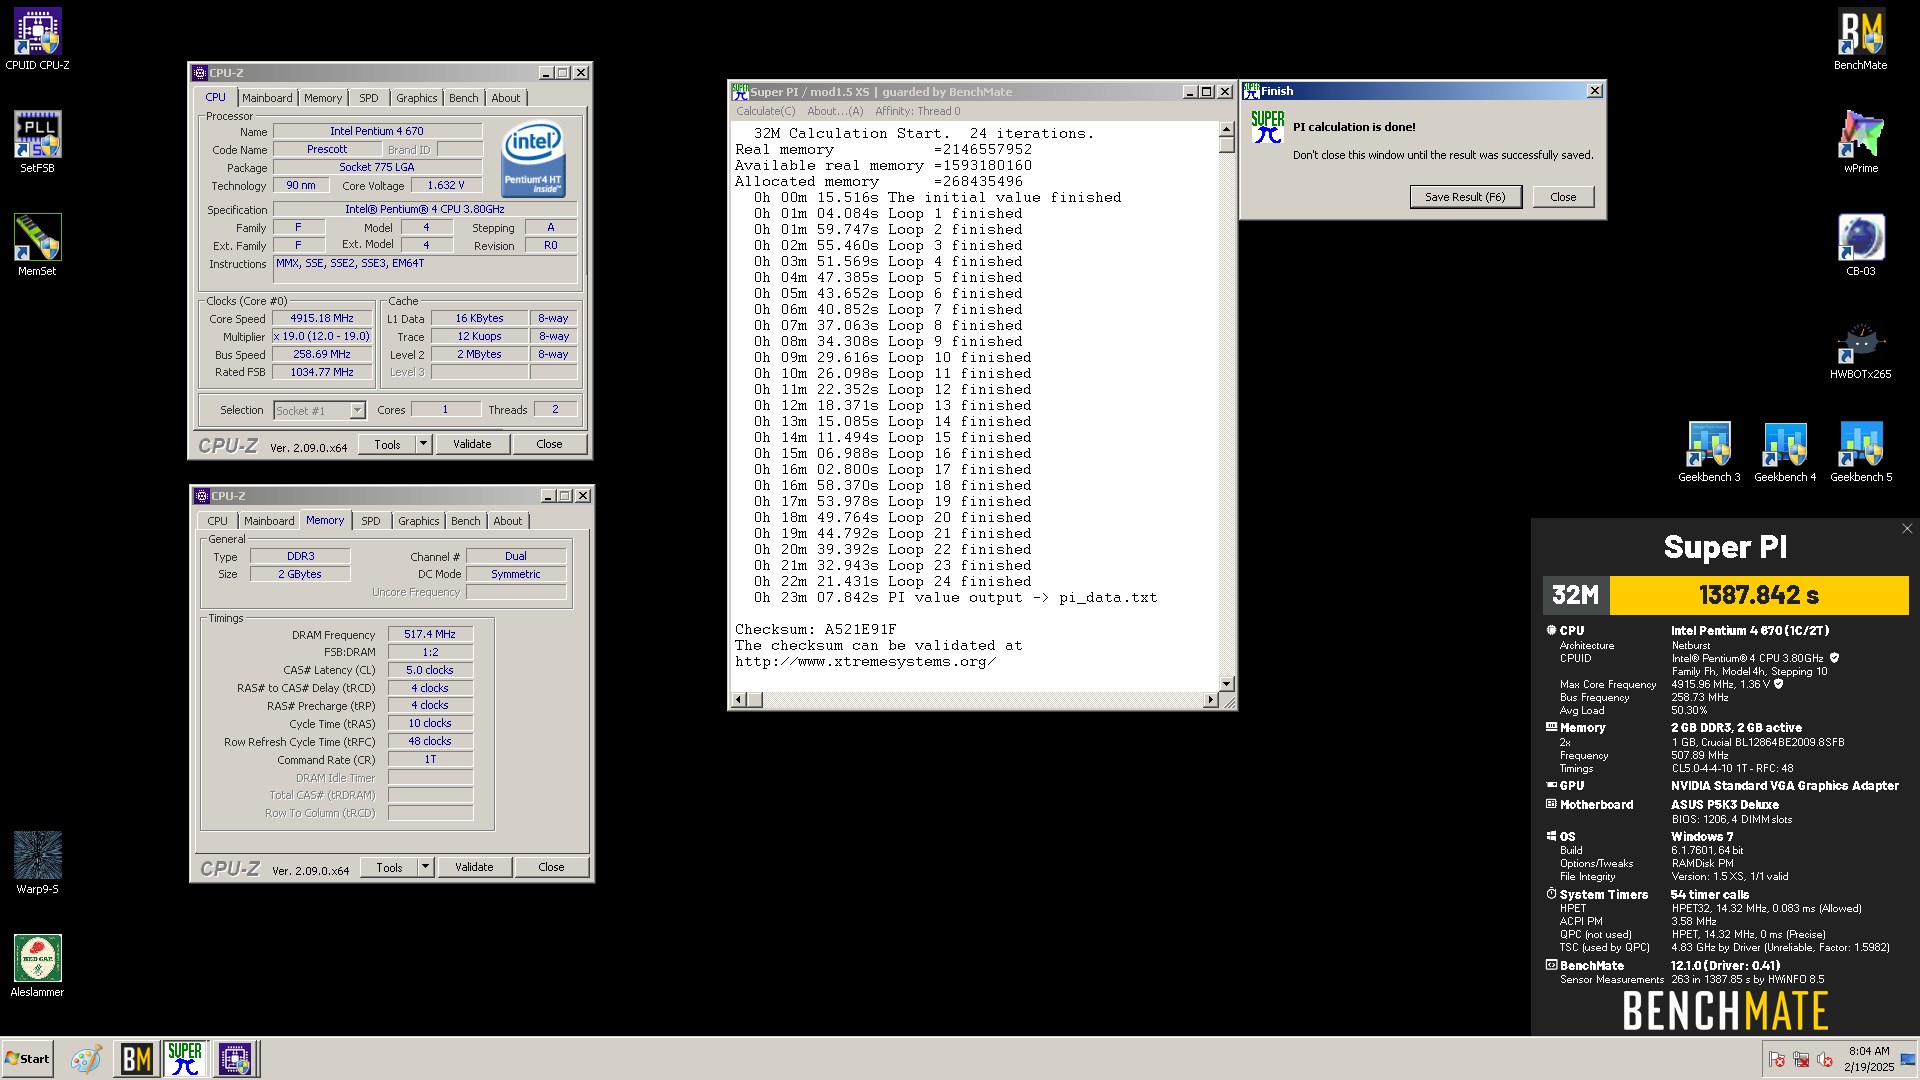Click Save Result (F6) button
Image resolution: width=1920 pixels, height=1080 pixels.
(x=1465, y=197)
